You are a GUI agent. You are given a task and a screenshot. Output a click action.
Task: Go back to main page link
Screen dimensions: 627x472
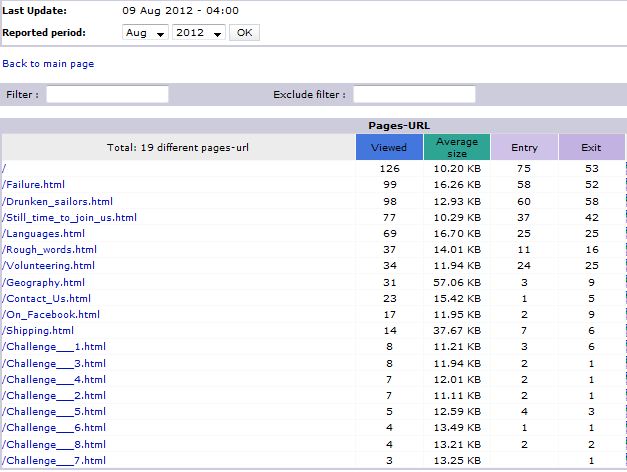click(48, 64)
